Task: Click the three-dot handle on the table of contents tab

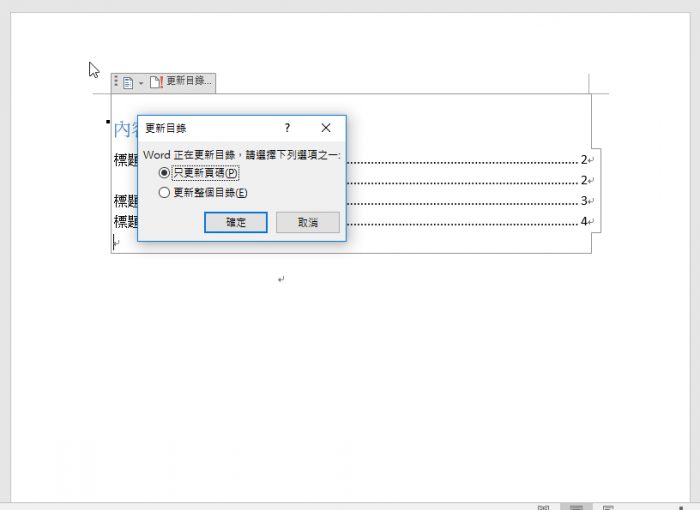Action: pos(116,81)
